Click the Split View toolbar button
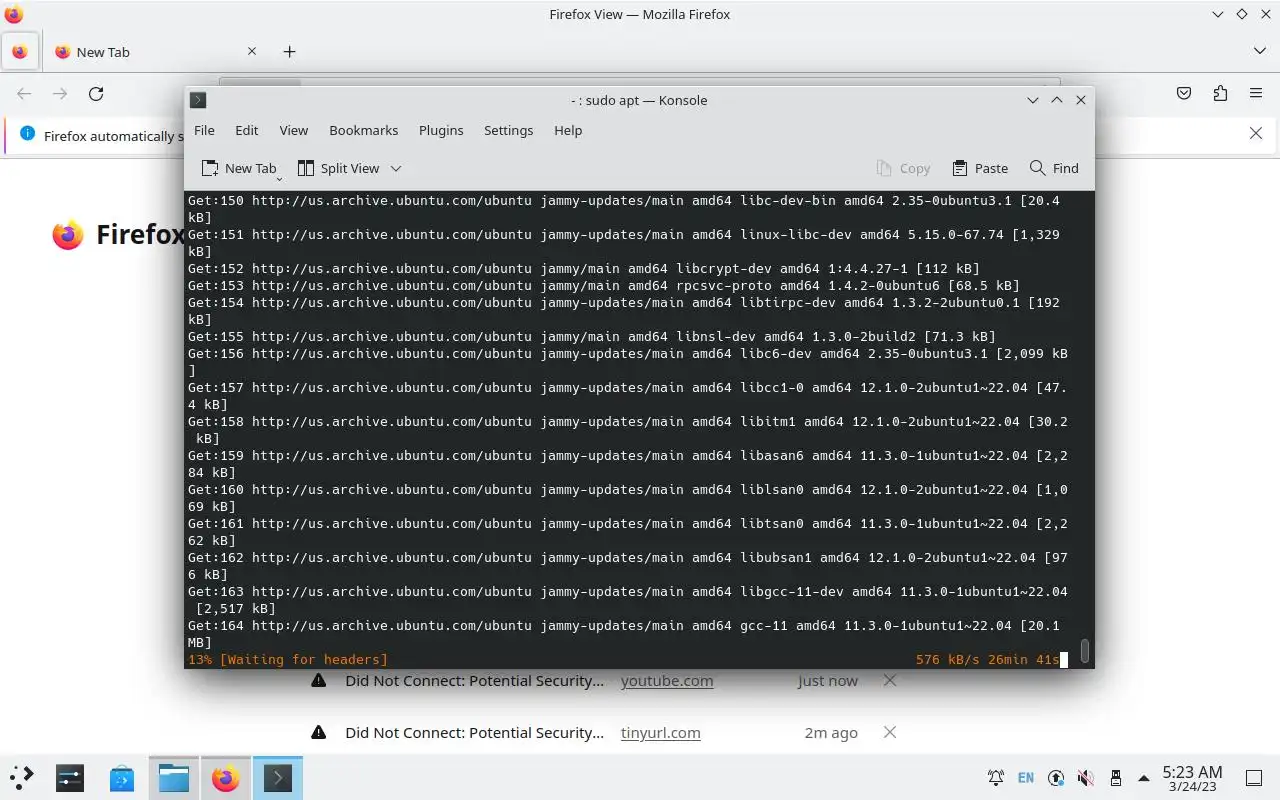1280x800 pixels. click(339, 168)
